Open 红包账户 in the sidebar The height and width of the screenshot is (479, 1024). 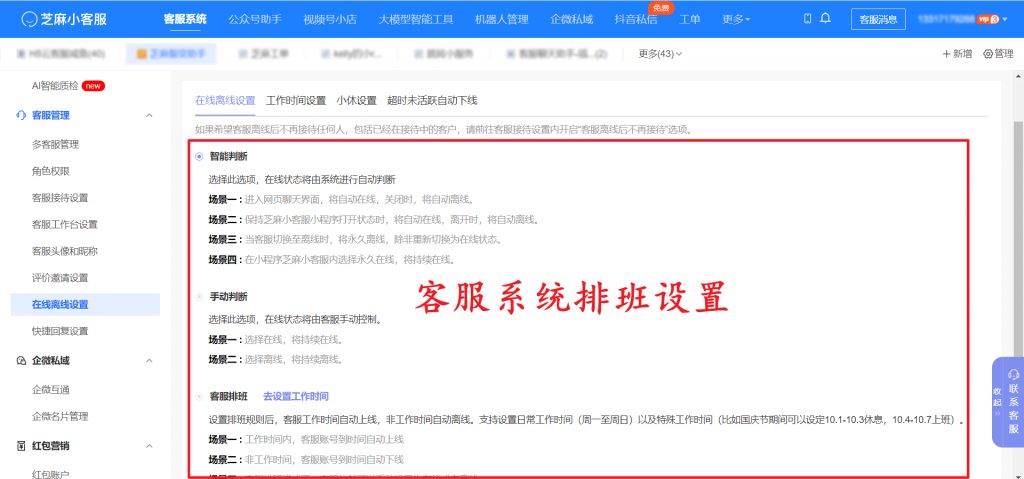point(51,474)
